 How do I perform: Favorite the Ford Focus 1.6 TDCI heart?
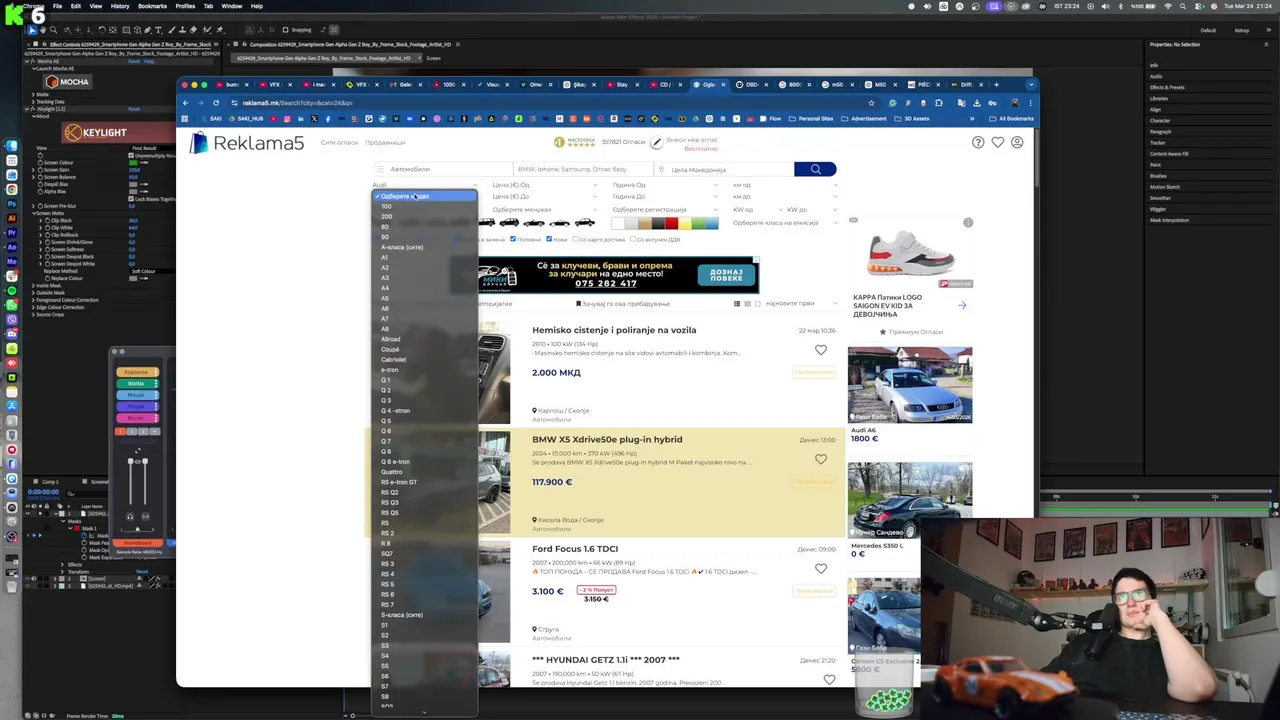coord(821,569)
